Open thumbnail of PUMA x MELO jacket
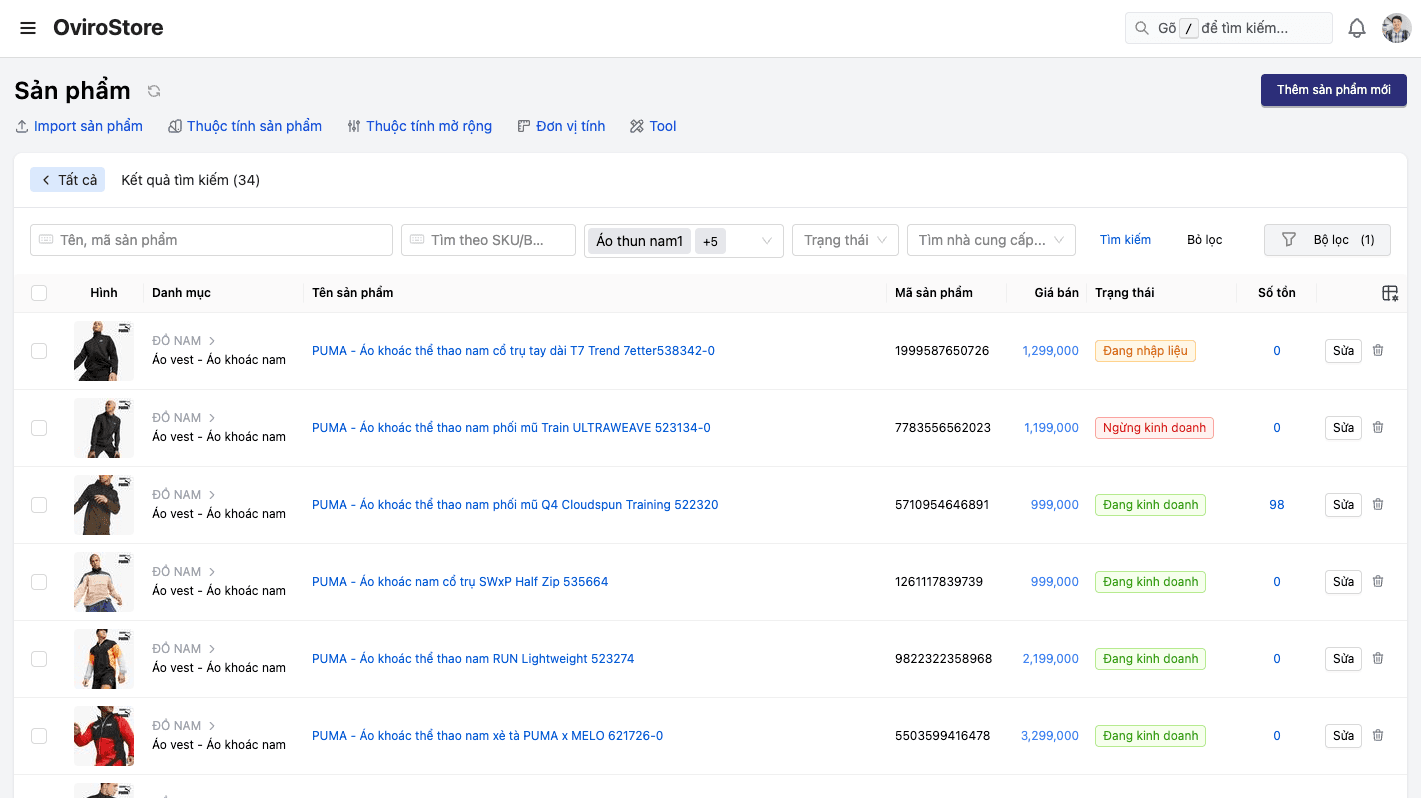1421x798 pixels. point(104,736)
